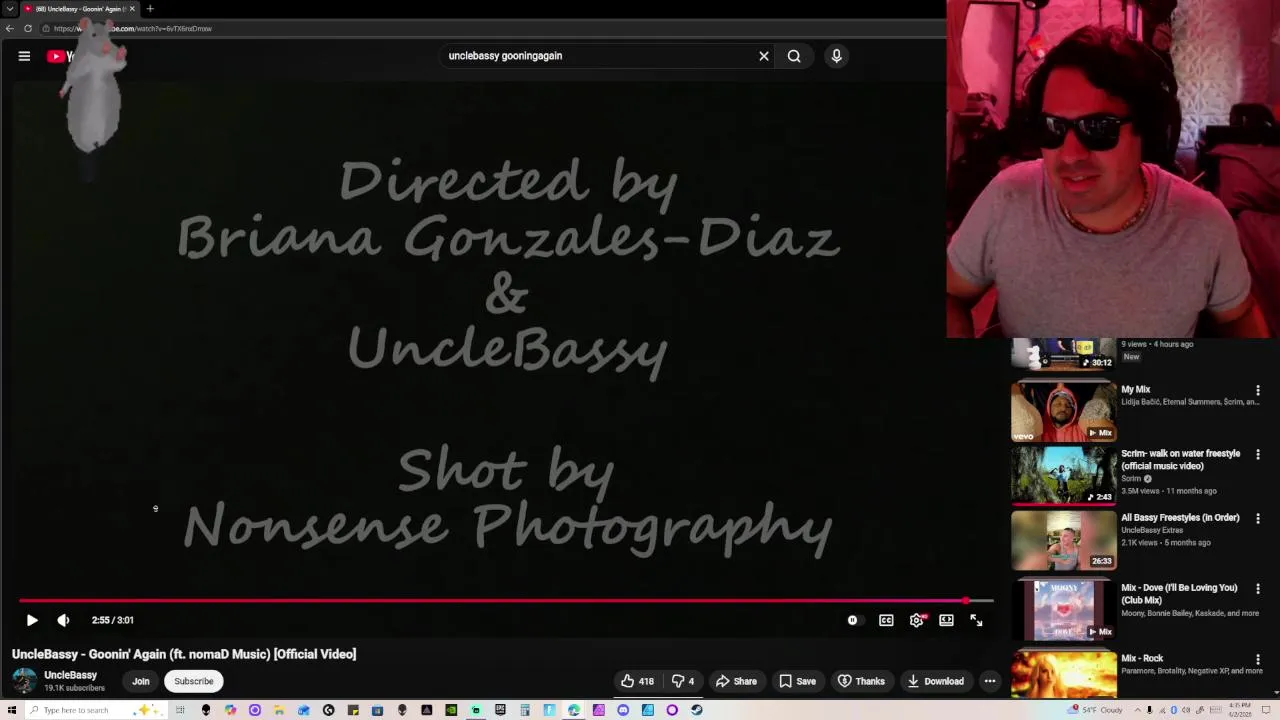This screenshot has width=1280, height=720.
Task: Open the 54°F Cloudy weather widget
Action: coord(1095,710)
